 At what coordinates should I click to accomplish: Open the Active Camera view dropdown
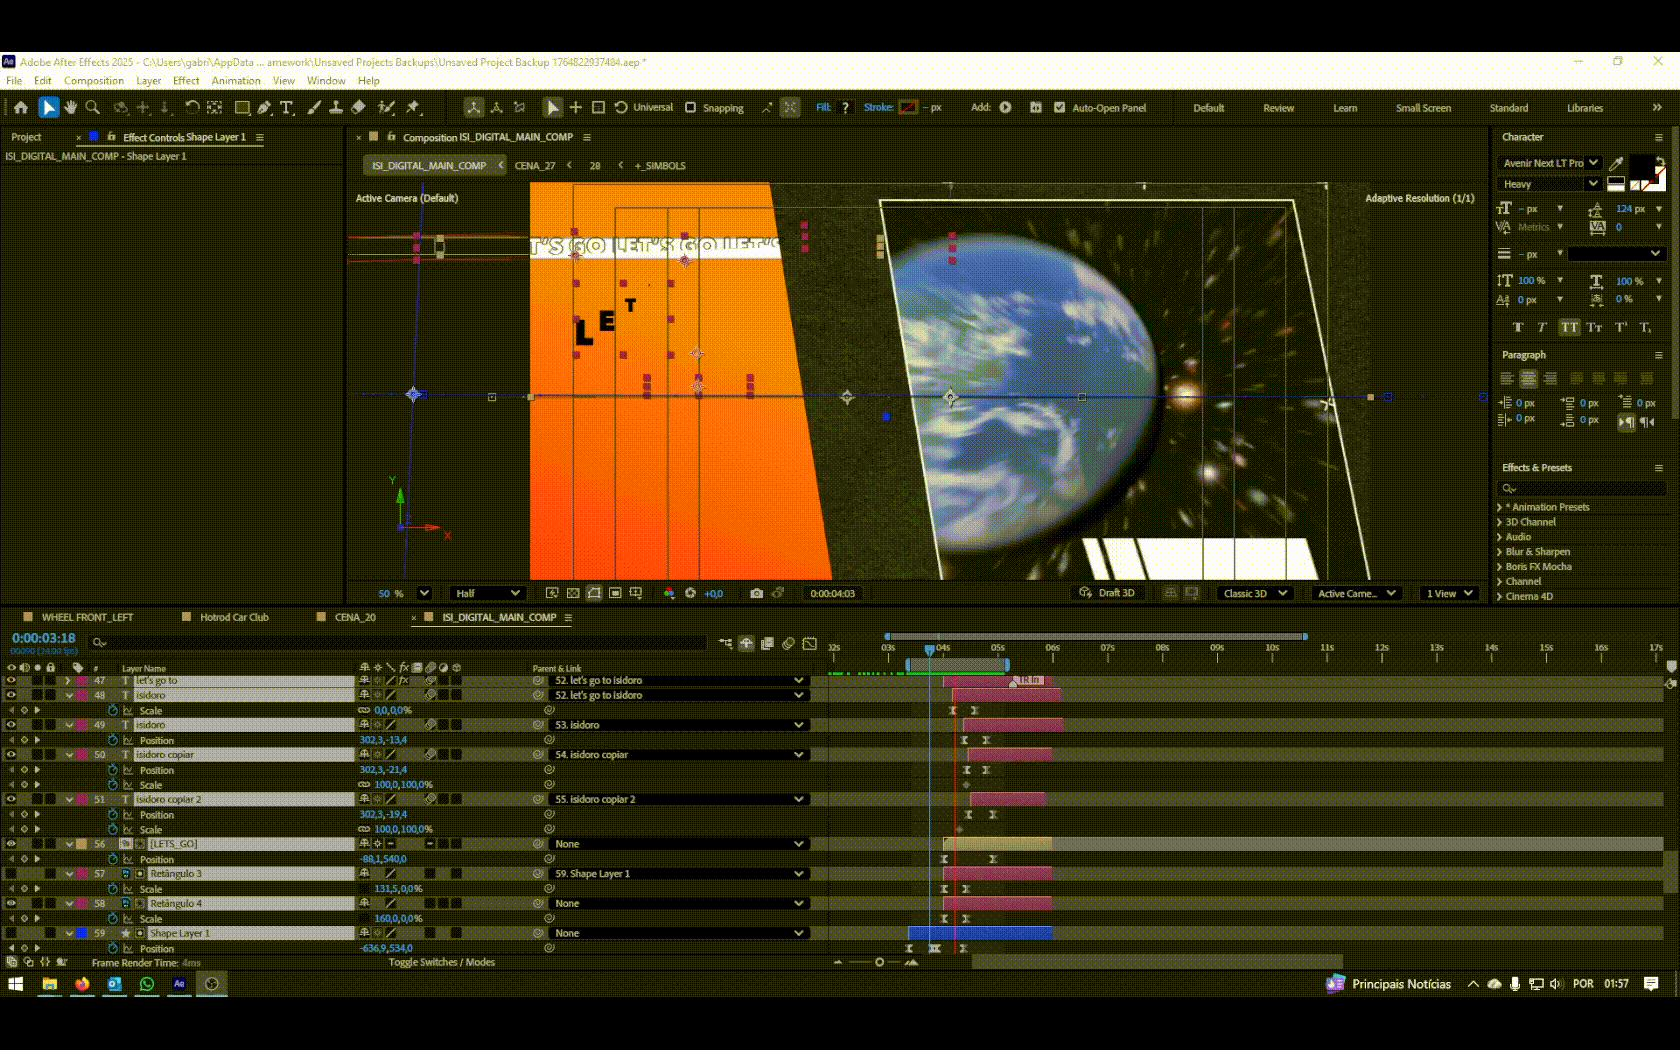click(1356, 593)
